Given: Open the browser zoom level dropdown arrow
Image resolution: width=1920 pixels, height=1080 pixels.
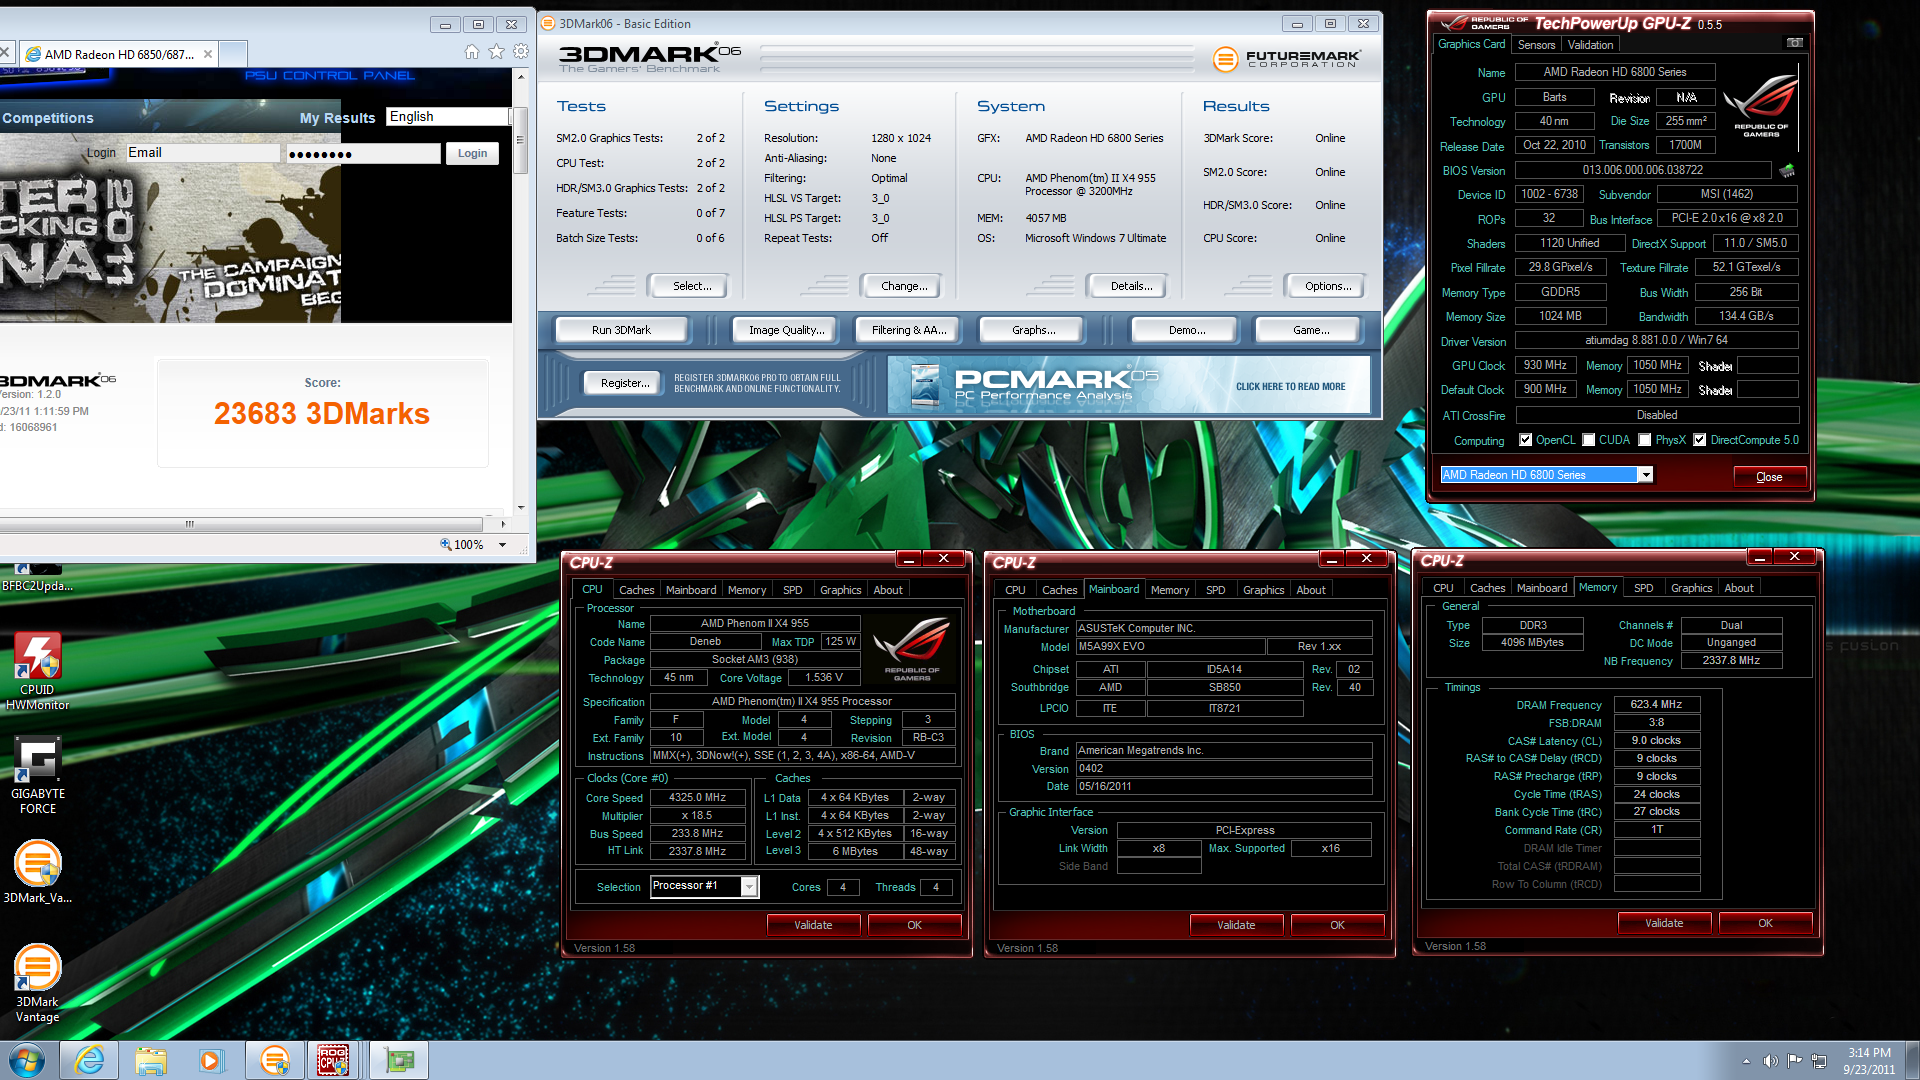Looking at the screenshot, I should 502,545.
